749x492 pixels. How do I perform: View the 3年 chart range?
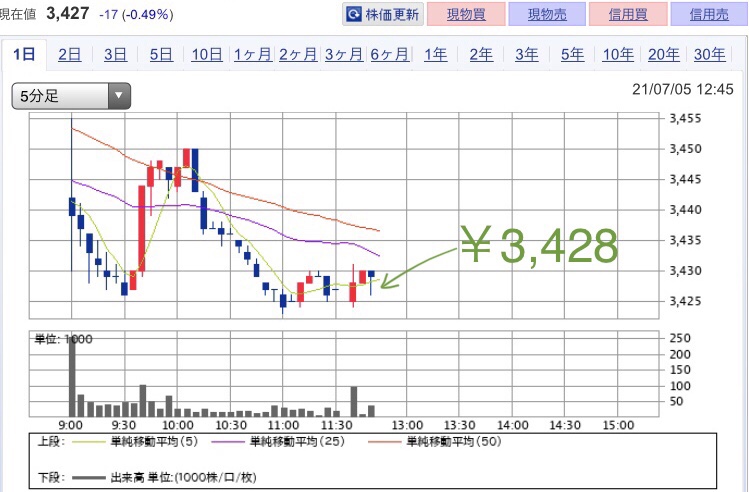point(527,54)
